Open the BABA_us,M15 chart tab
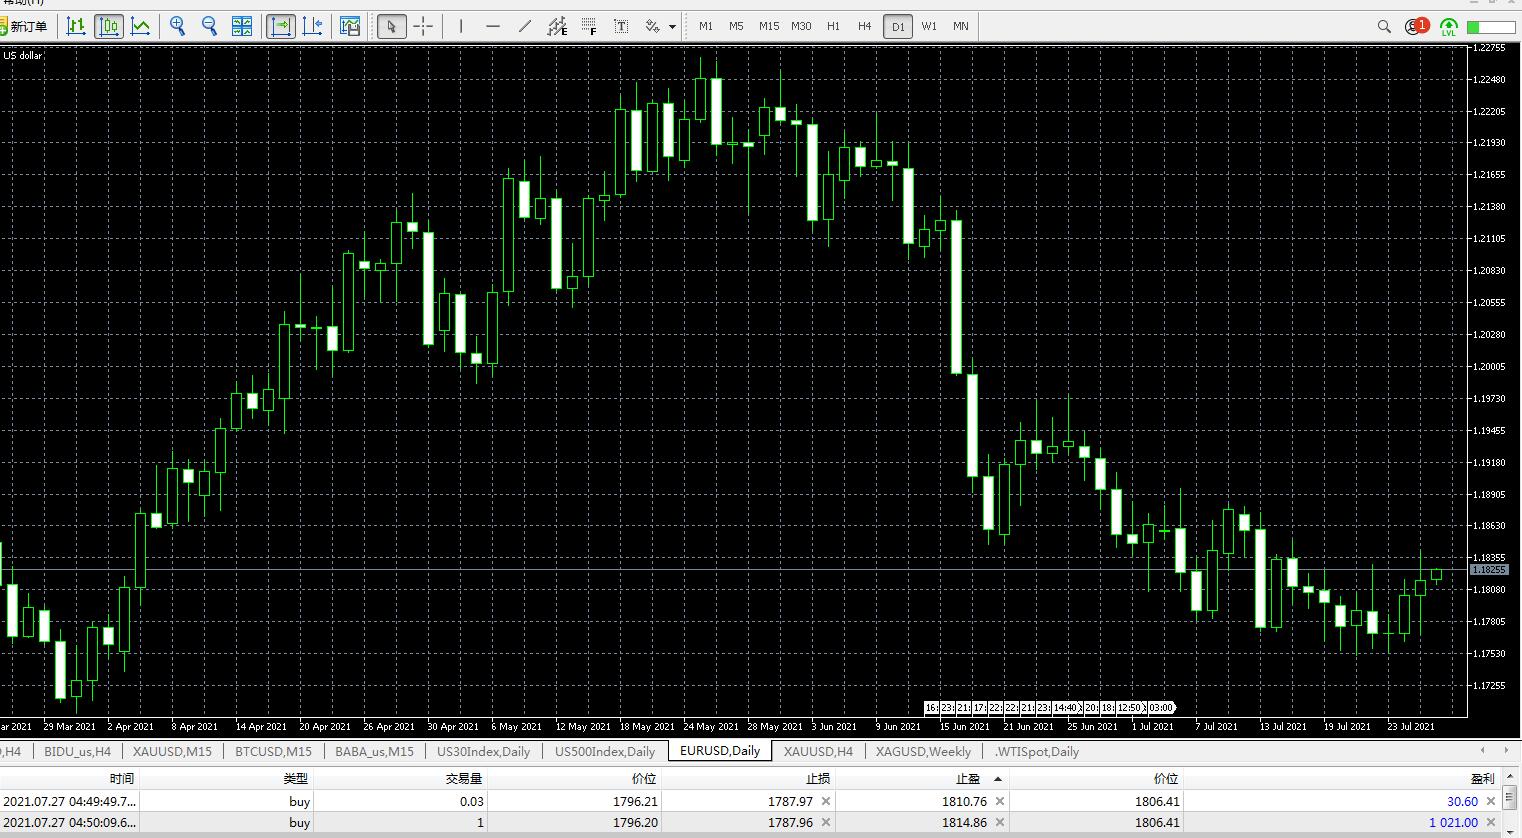 [374, 751]
